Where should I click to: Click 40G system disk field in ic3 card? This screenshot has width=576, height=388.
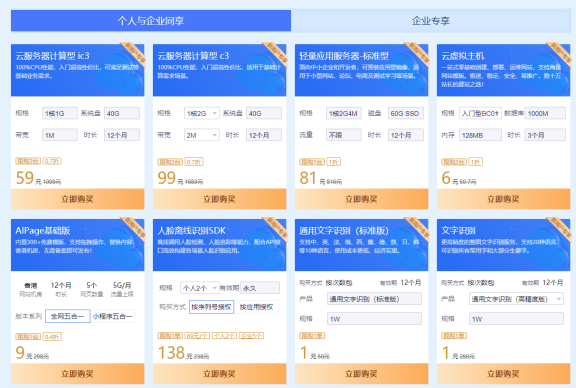tap(122, 113)
